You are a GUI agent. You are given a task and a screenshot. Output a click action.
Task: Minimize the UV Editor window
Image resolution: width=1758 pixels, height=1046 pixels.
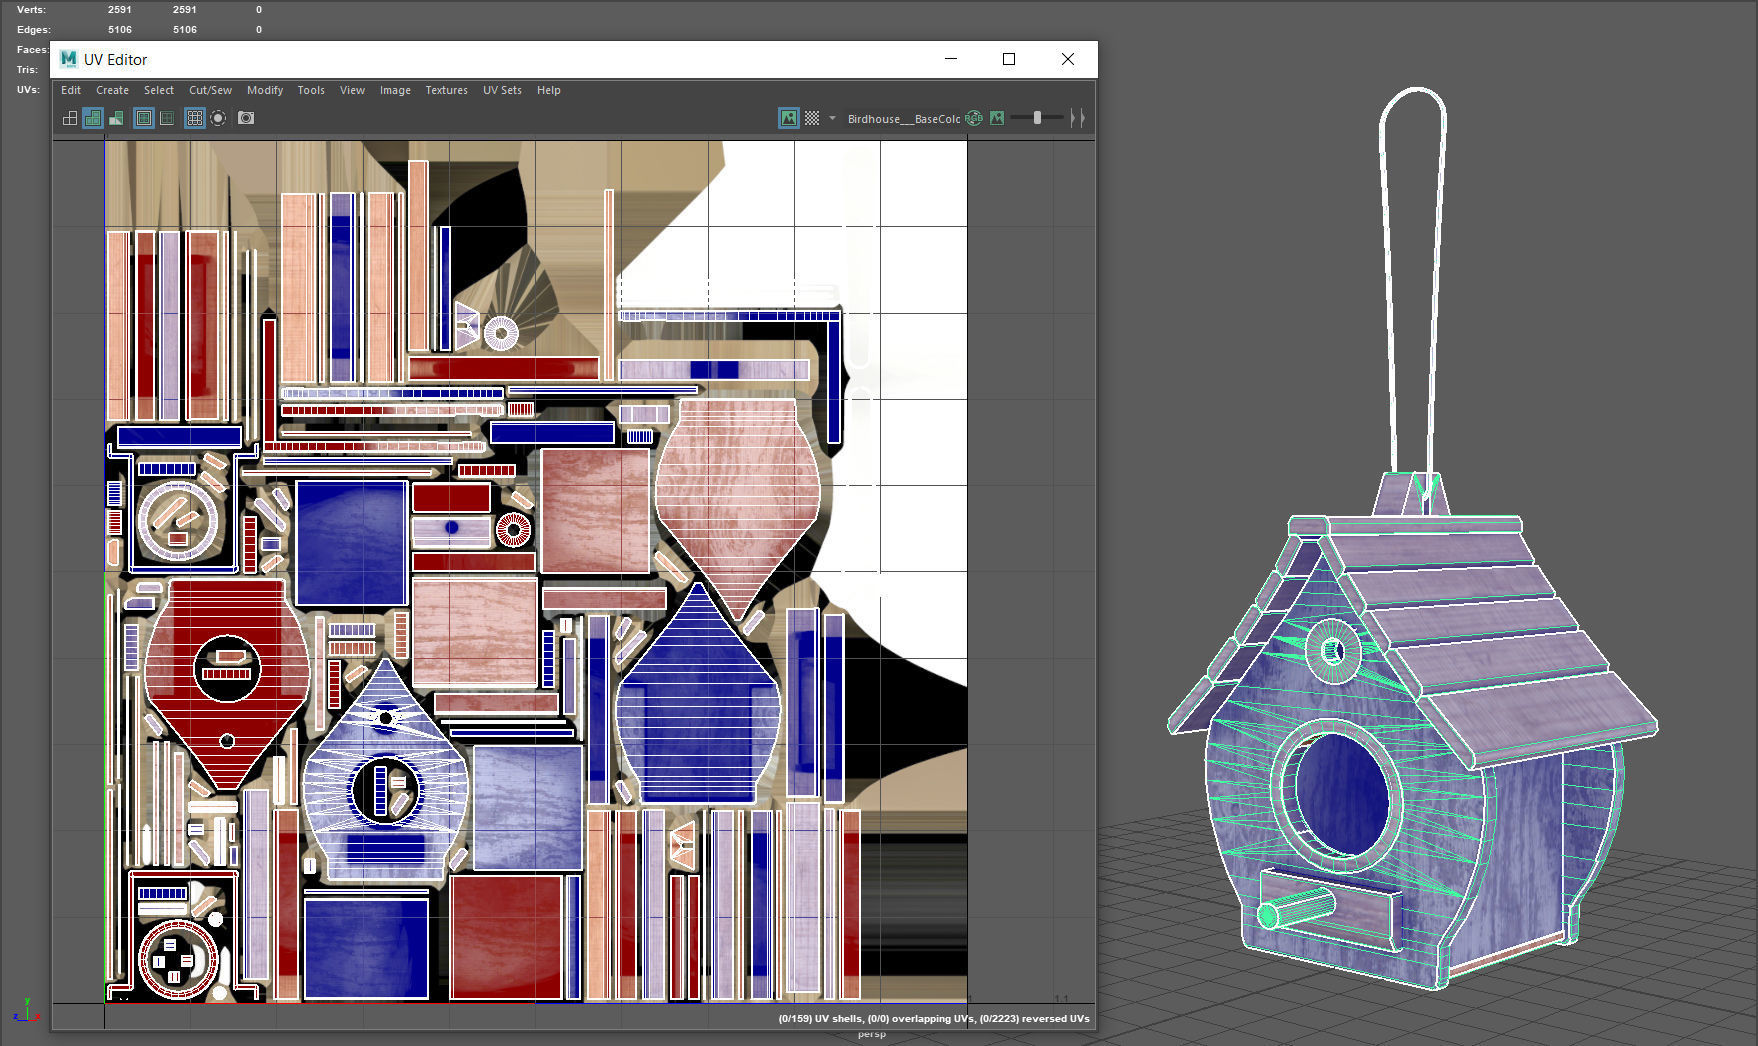(951, 59)
